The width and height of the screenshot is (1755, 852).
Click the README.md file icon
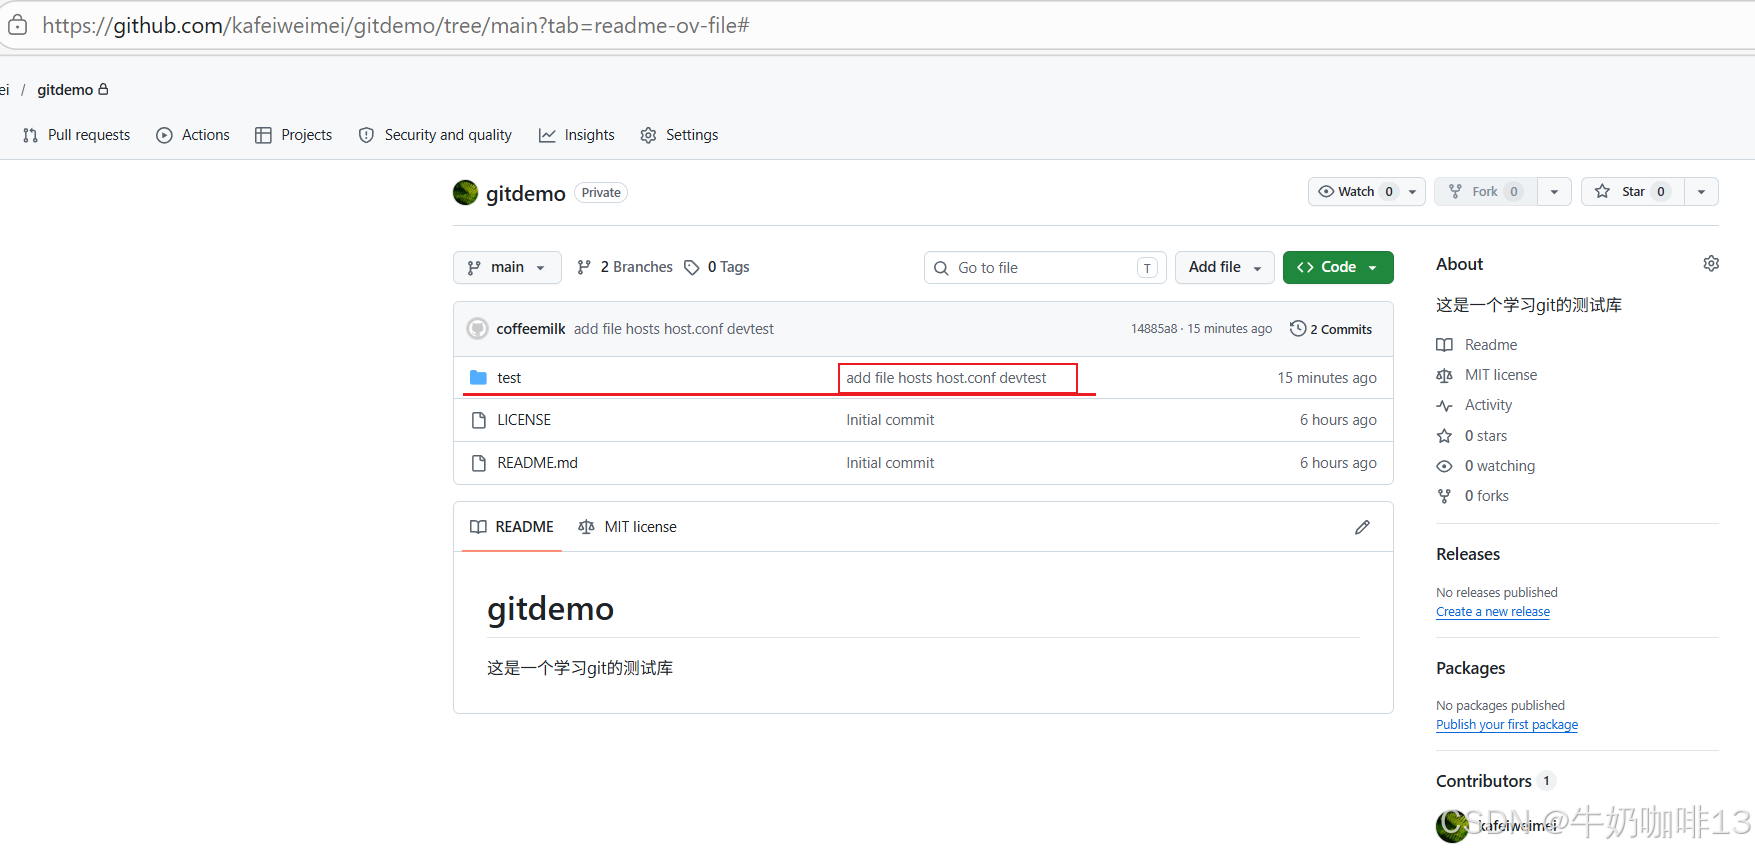(478, 463)
